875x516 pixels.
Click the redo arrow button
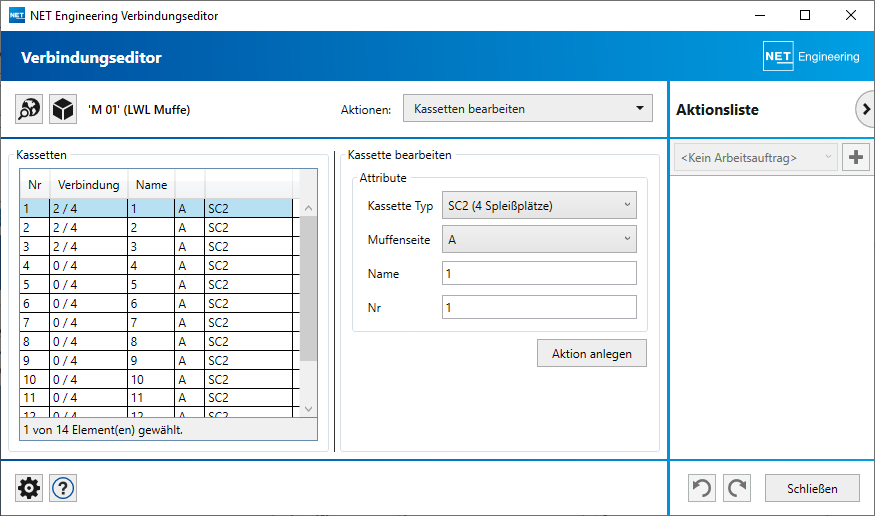point(737,488)
